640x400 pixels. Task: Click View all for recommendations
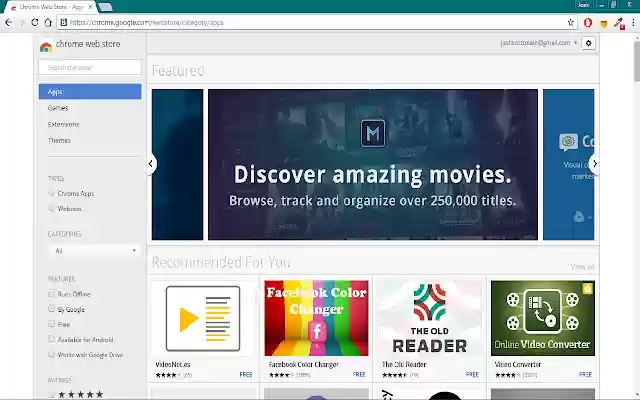582,267
